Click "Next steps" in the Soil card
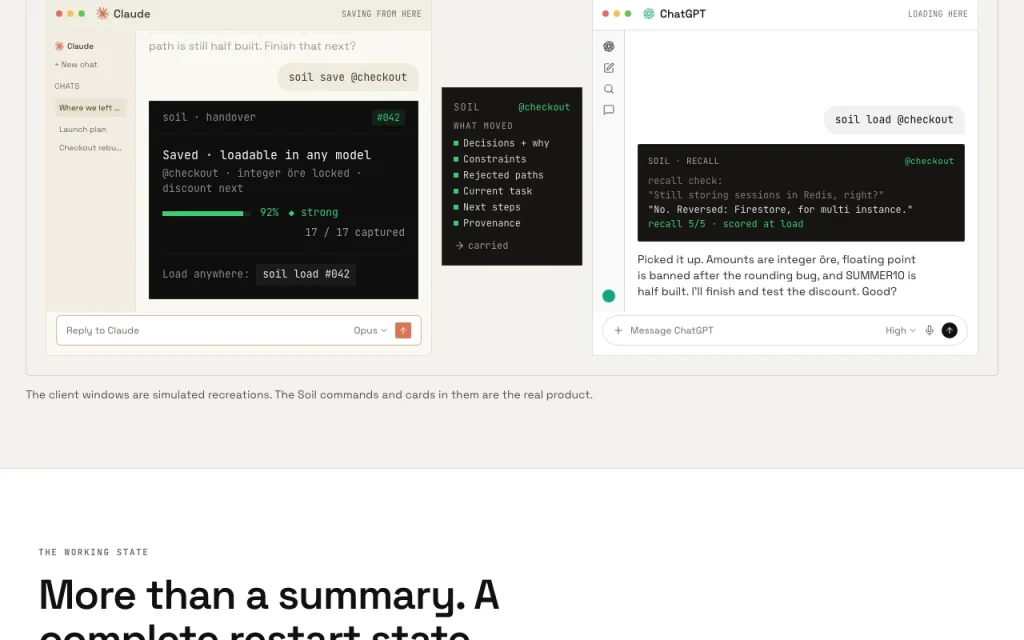The height and width of the screenshot is (640, 1024). [x=492, y=207]
